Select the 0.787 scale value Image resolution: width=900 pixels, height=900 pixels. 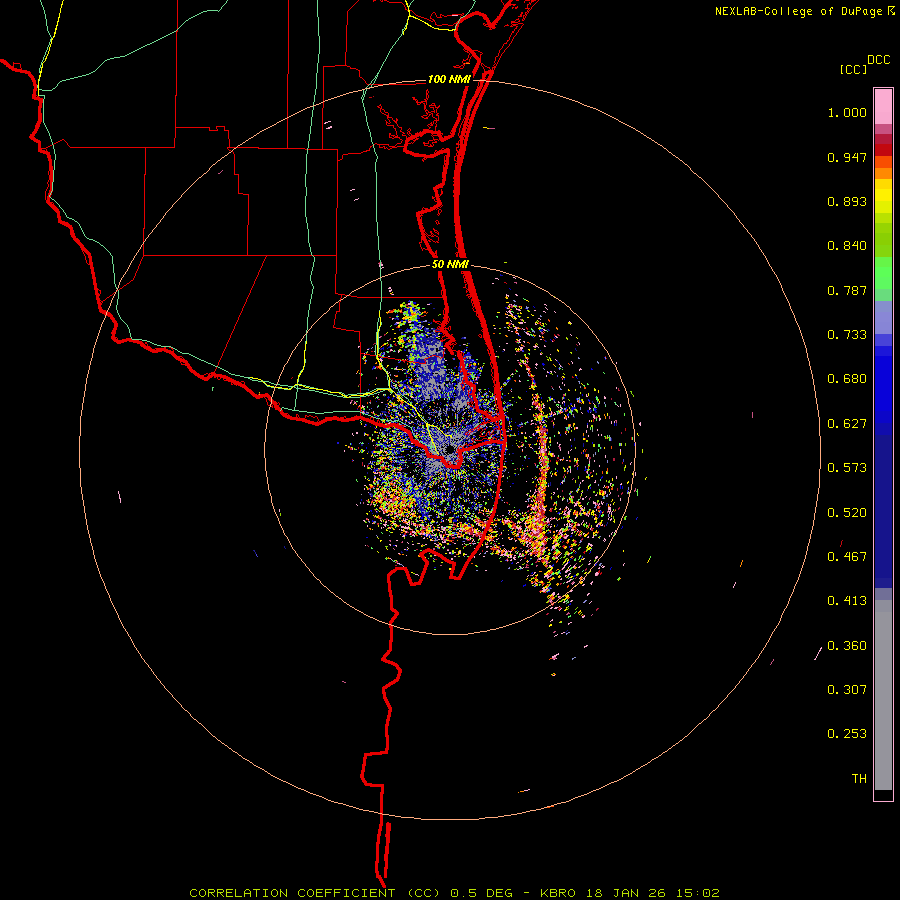[x=847, y=290]
